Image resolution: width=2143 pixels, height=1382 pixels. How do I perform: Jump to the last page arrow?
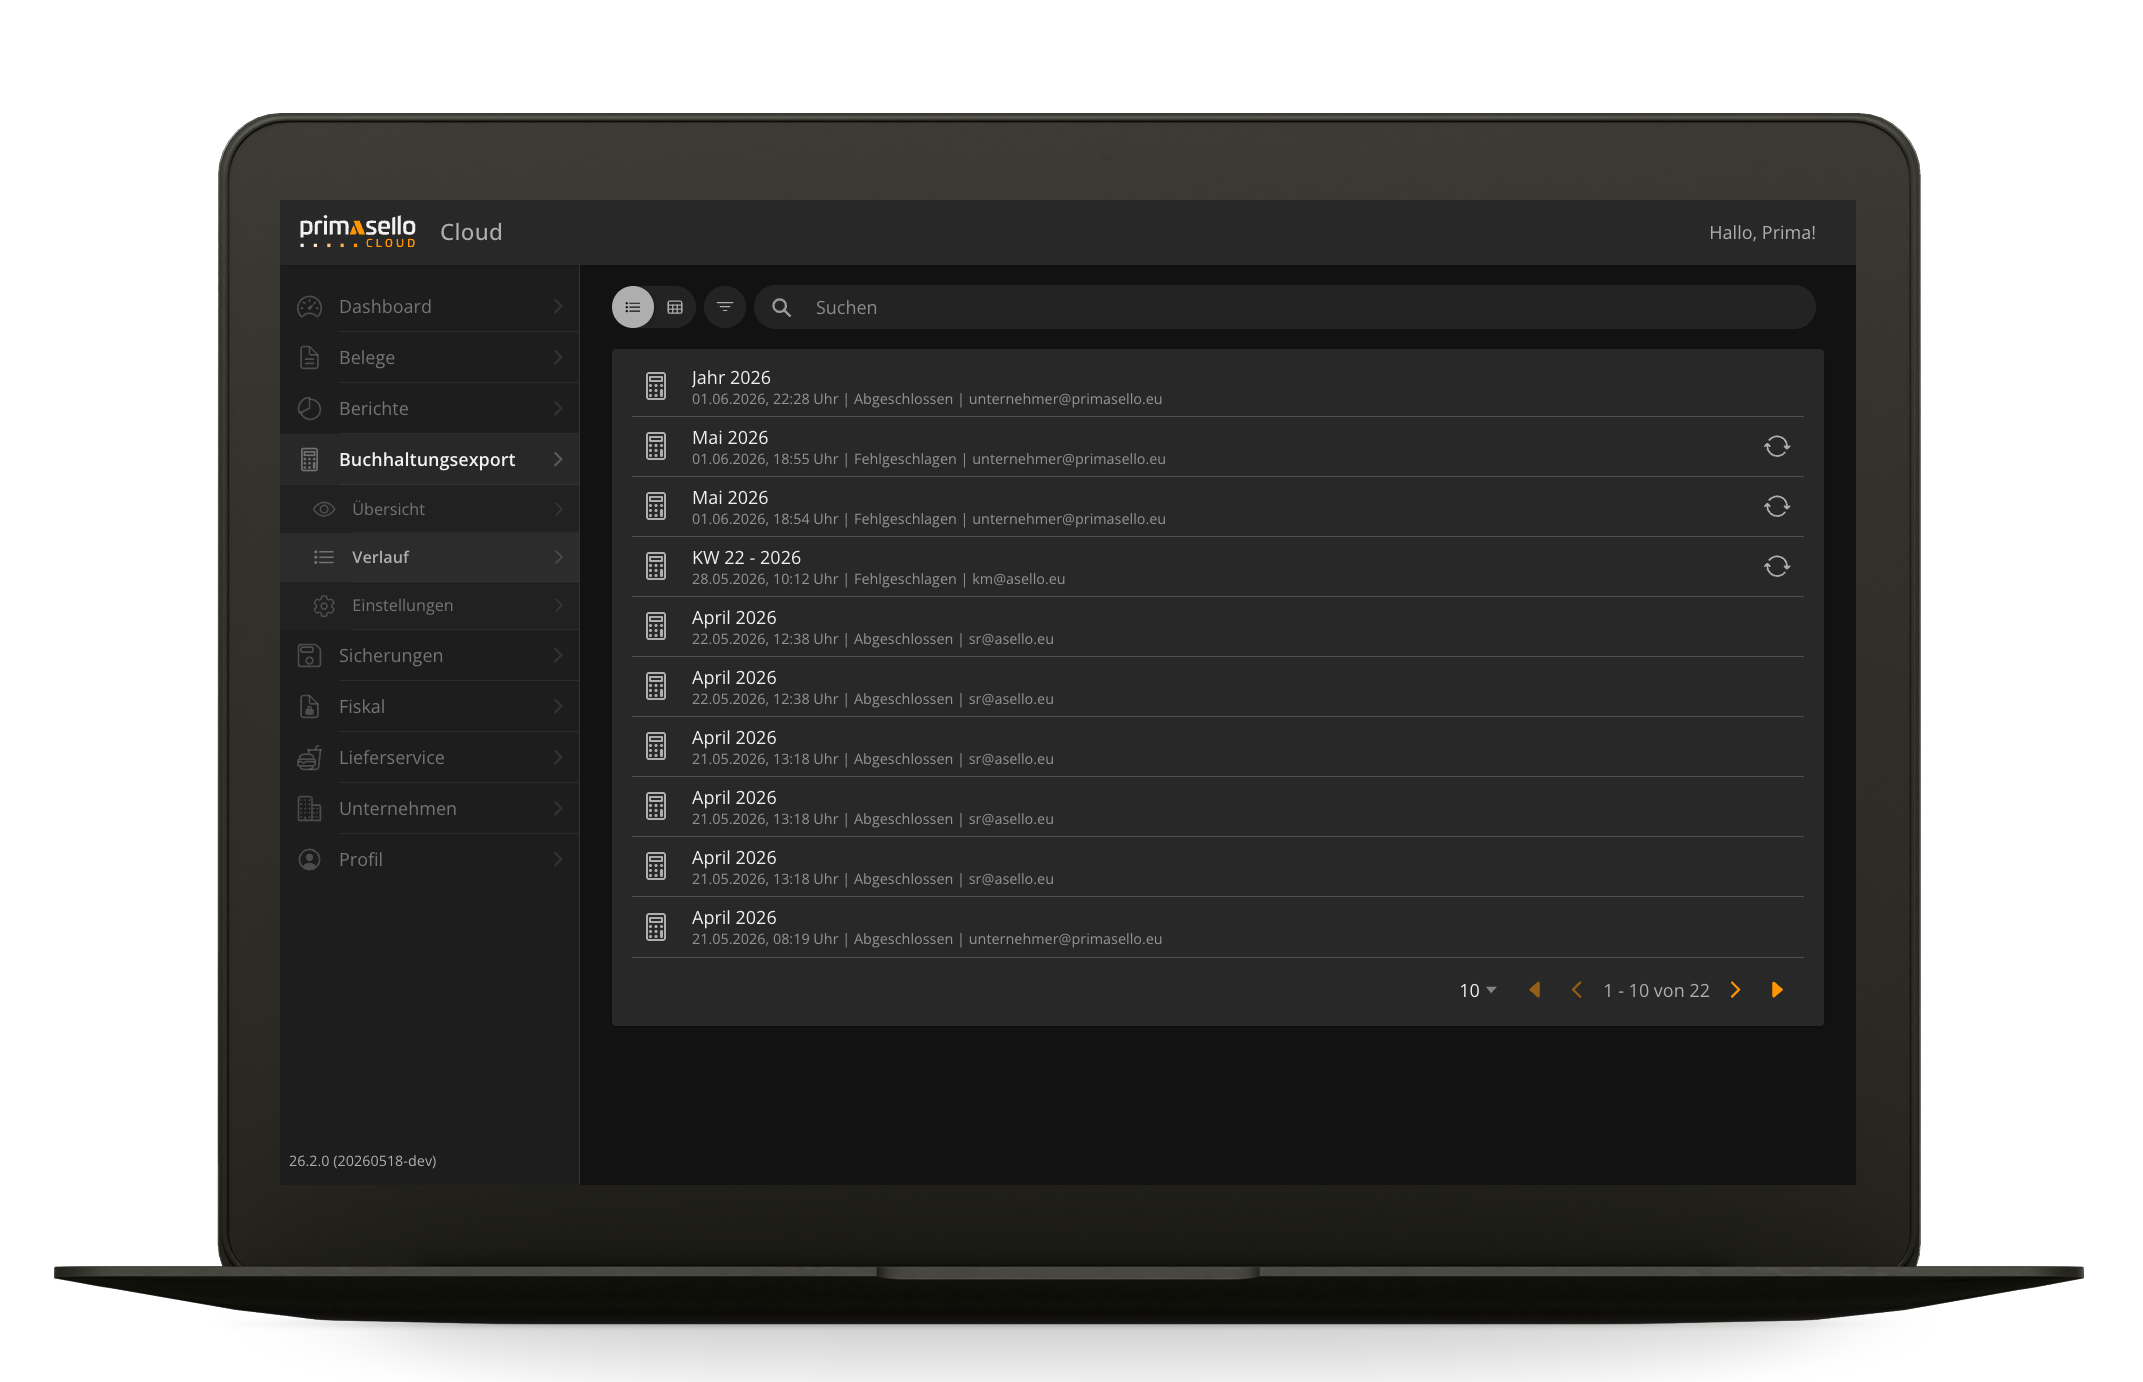(1777, 990)
